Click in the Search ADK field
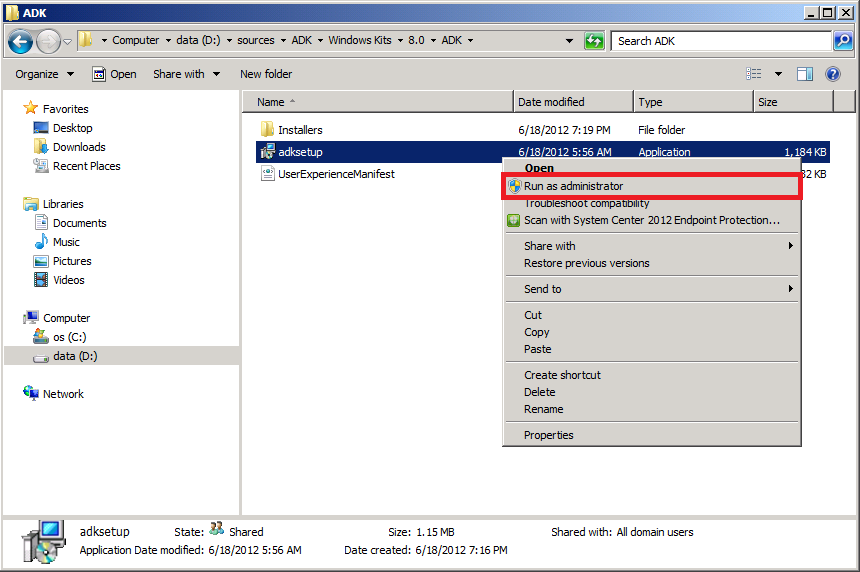 click(721, 41)
